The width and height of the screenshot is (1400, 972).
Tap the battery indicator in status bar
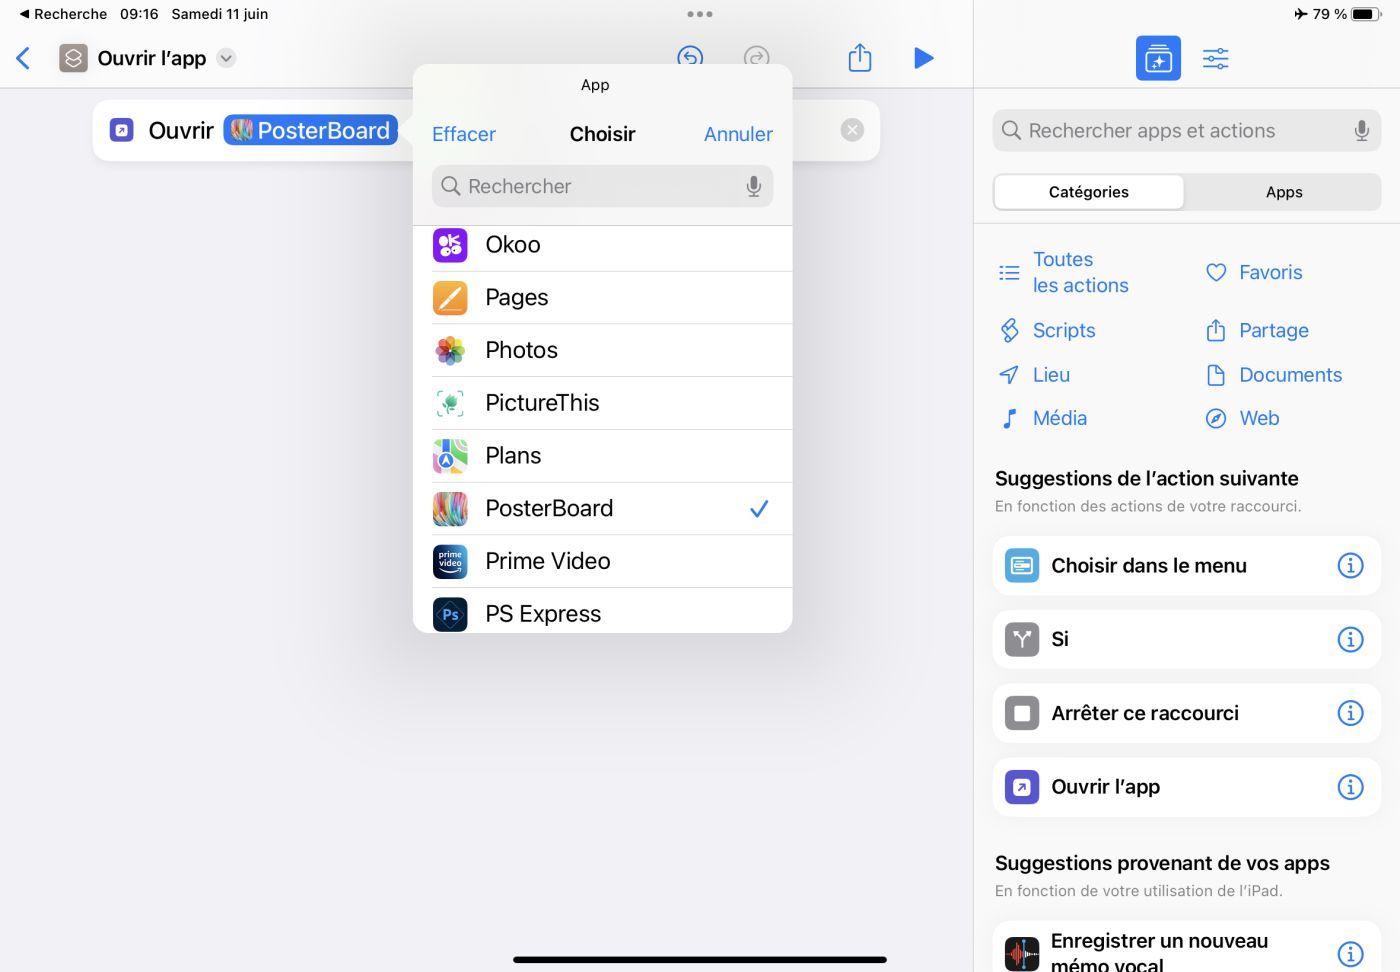click(x=1366, y=14)
